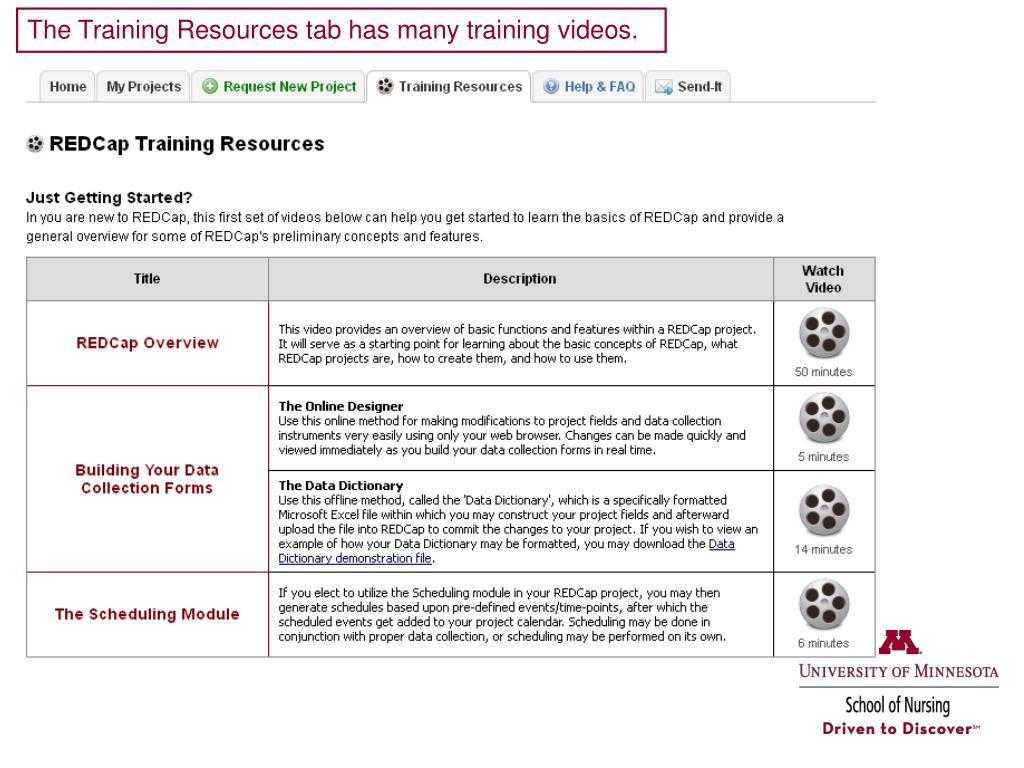
Task: Click Building Your Data Collection Forms title
Action: 147,479
